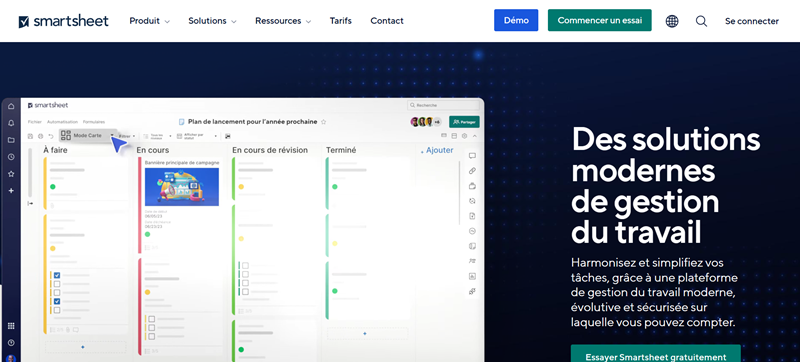
Task: Open the Fichier menu in the app
Action: click(x=35, y=122)
